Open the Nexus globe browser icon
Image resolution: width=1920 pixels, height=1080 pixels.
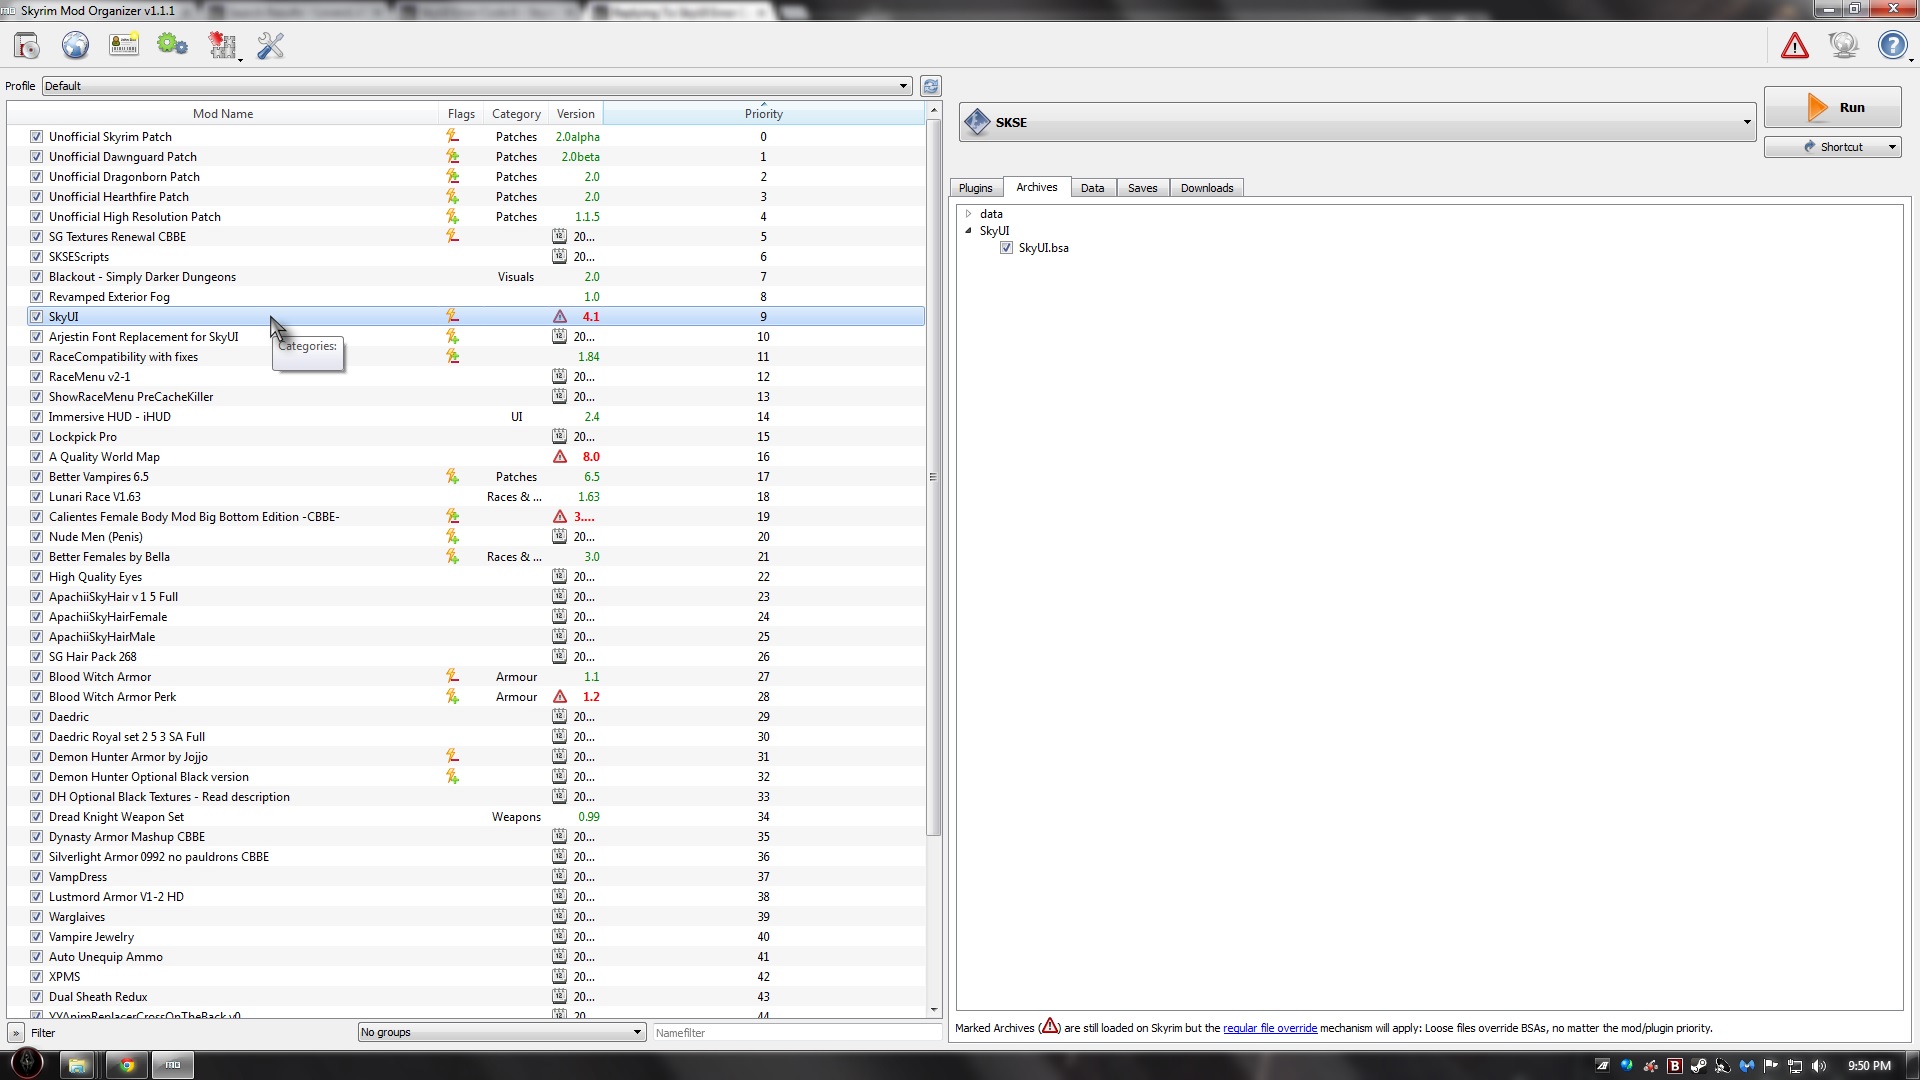coord(75,45)
